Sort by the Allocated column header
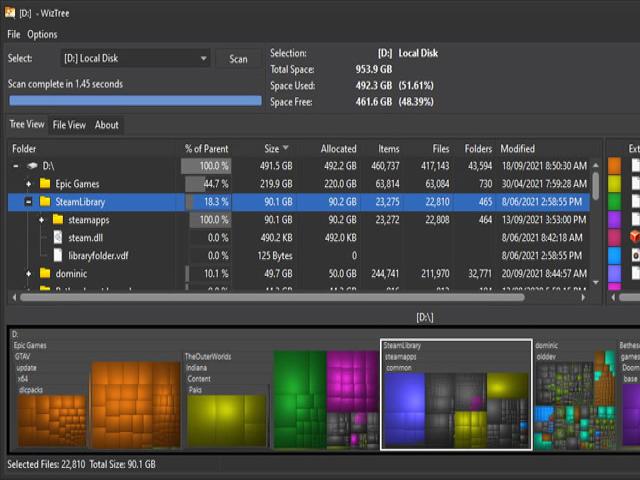The height and width of the screenshot is (480, 640). point(338,149)
